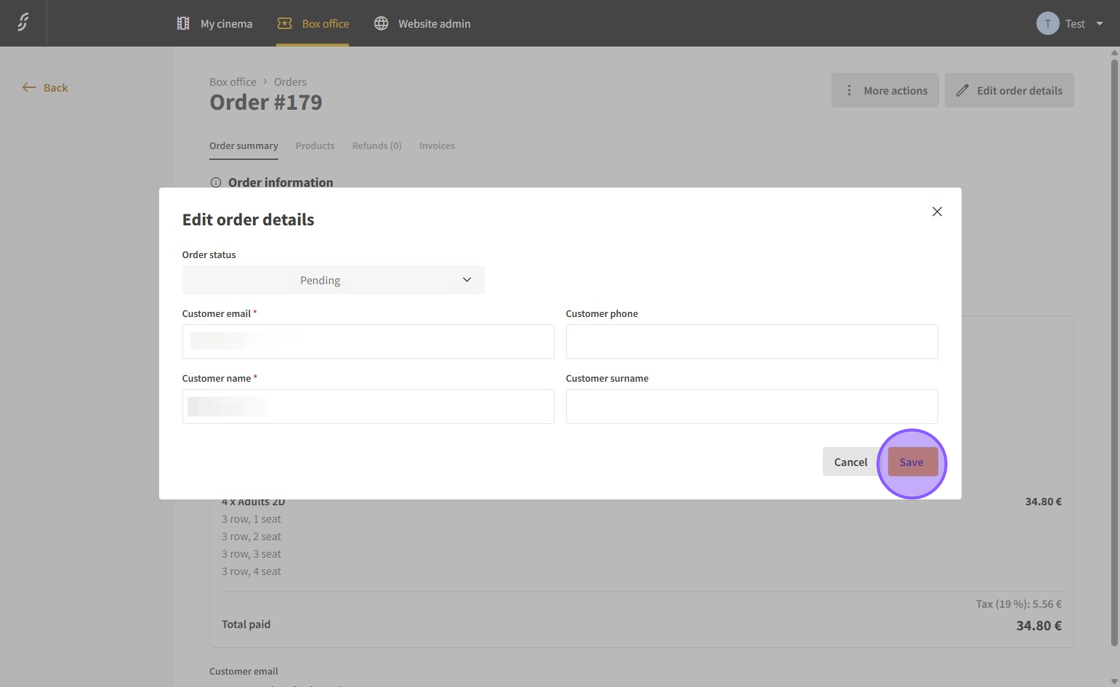1120x687 pixels.
Task: Click the info icon beside Order information
Action: tap(215, 183)
